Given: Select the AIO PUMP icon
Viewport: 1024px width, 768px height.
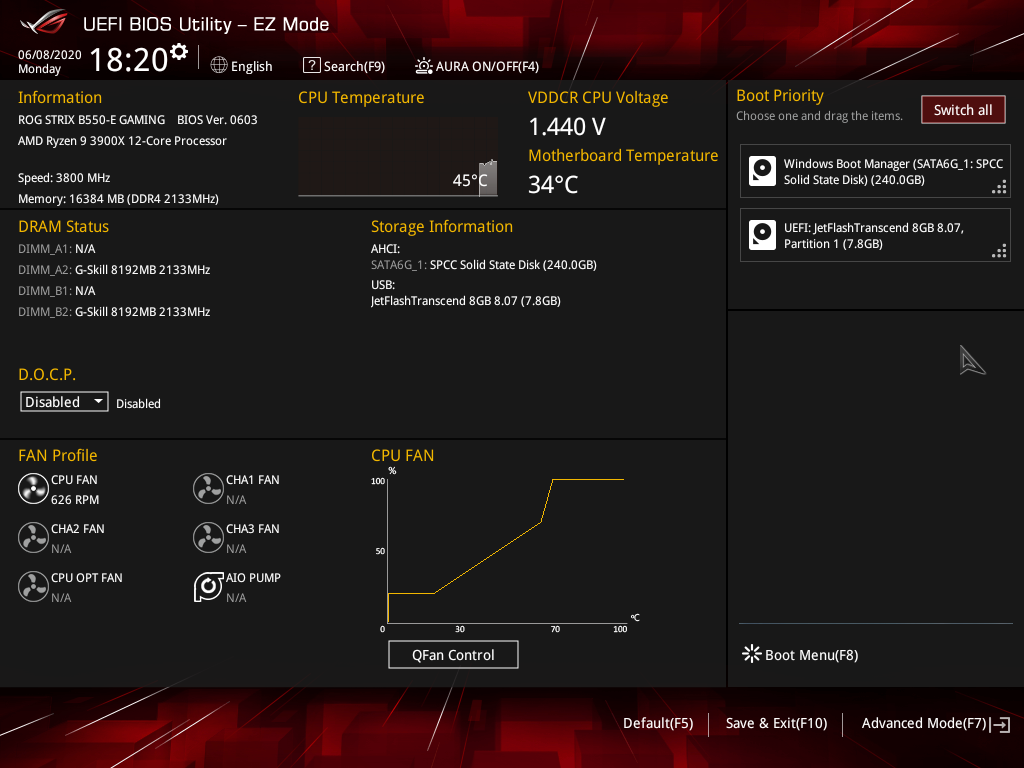Looking at the screenshot, I should coord(208,587).
